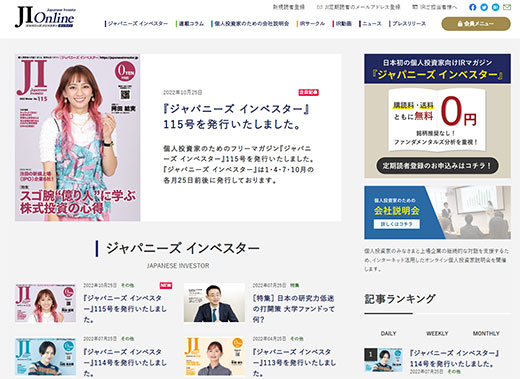Click 詳しくはコチラ on the banner

click(x=397, y=224)
